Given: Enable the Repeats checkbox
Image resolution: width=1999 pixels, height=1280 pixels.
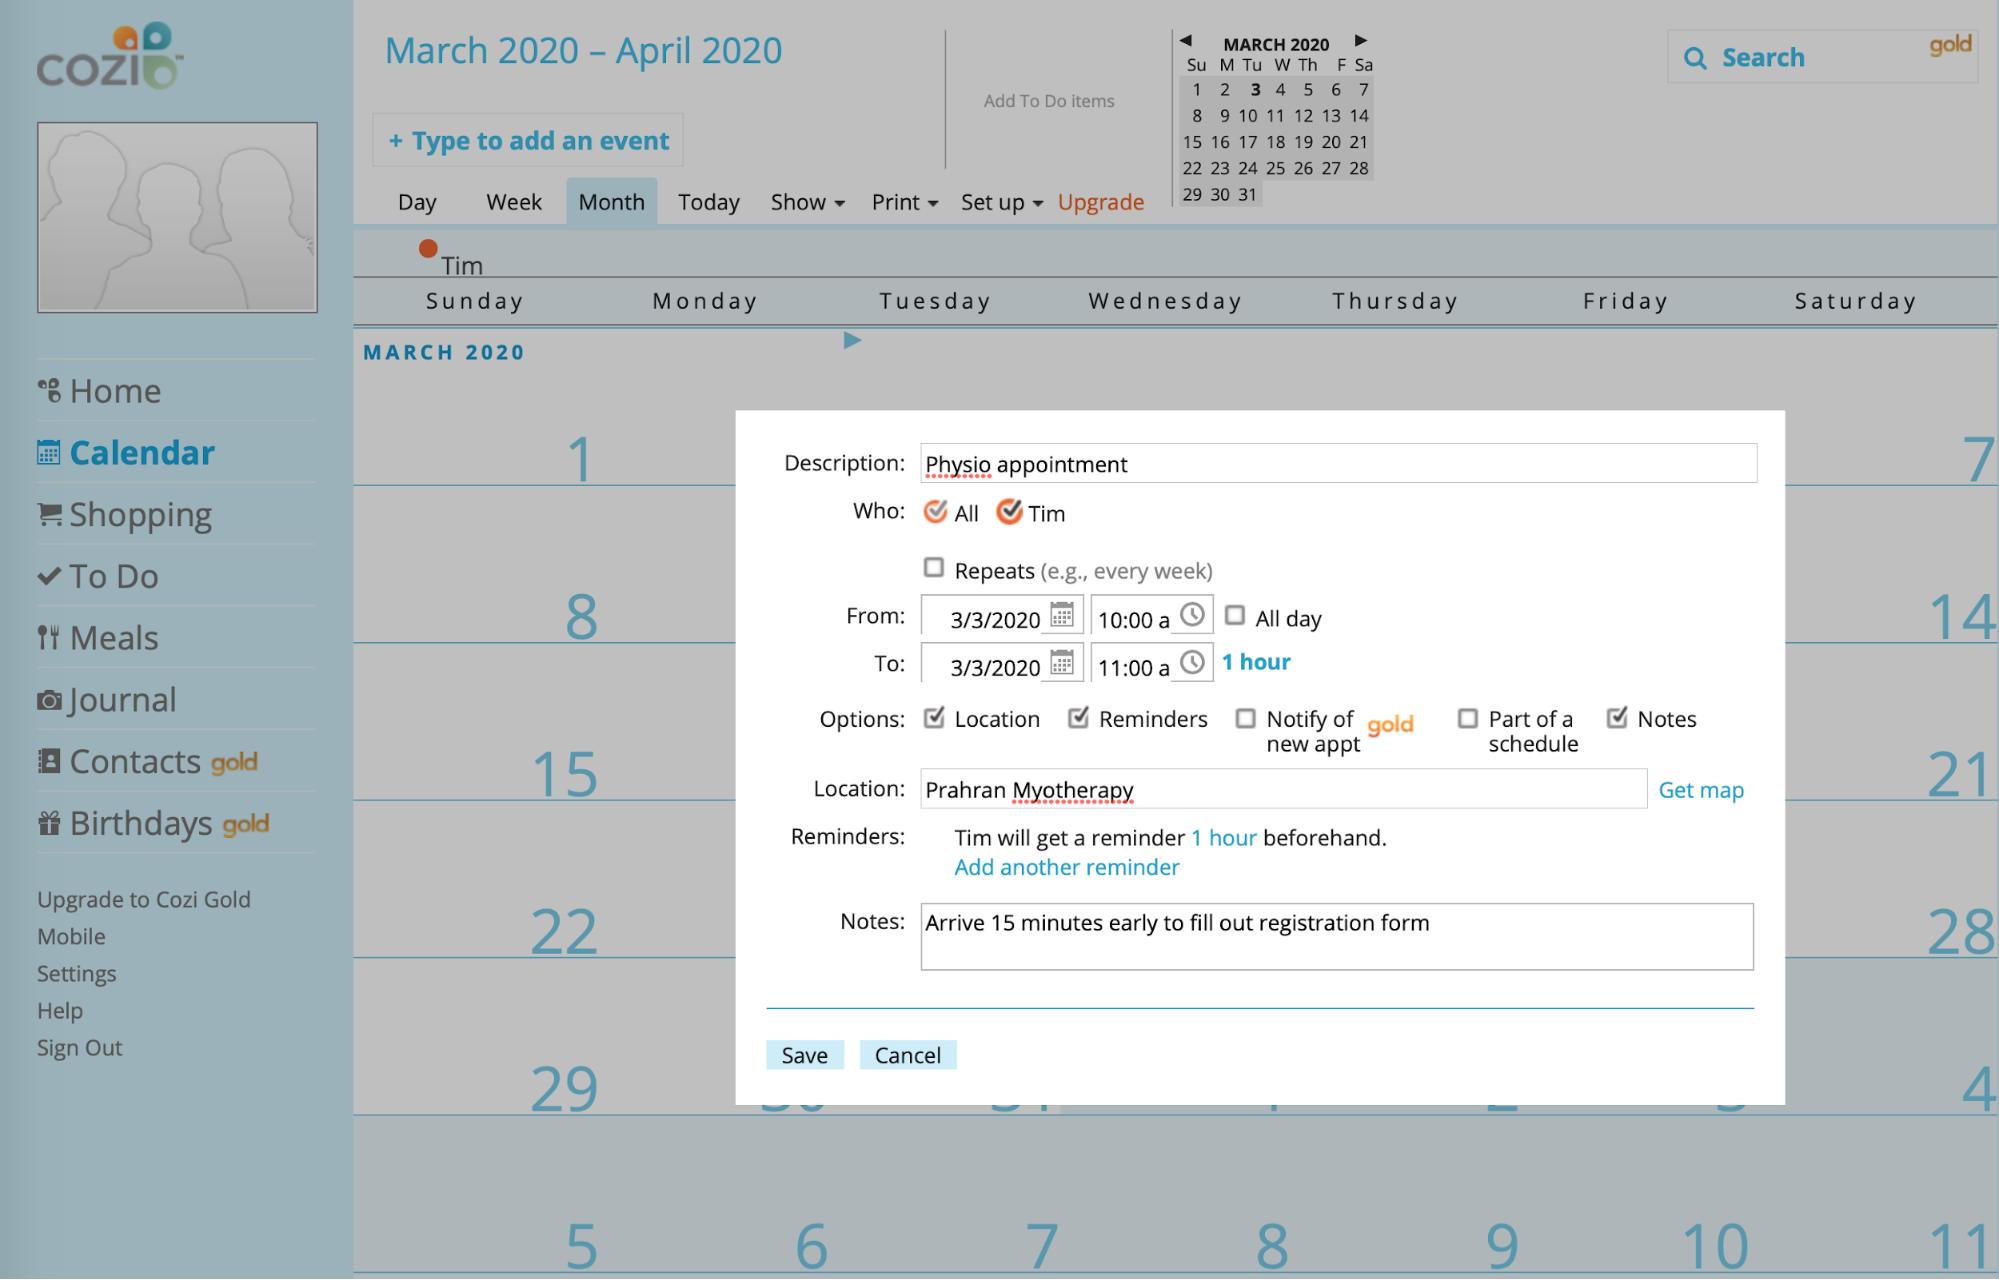Looking at the screenshot, I should coord(934,568).
